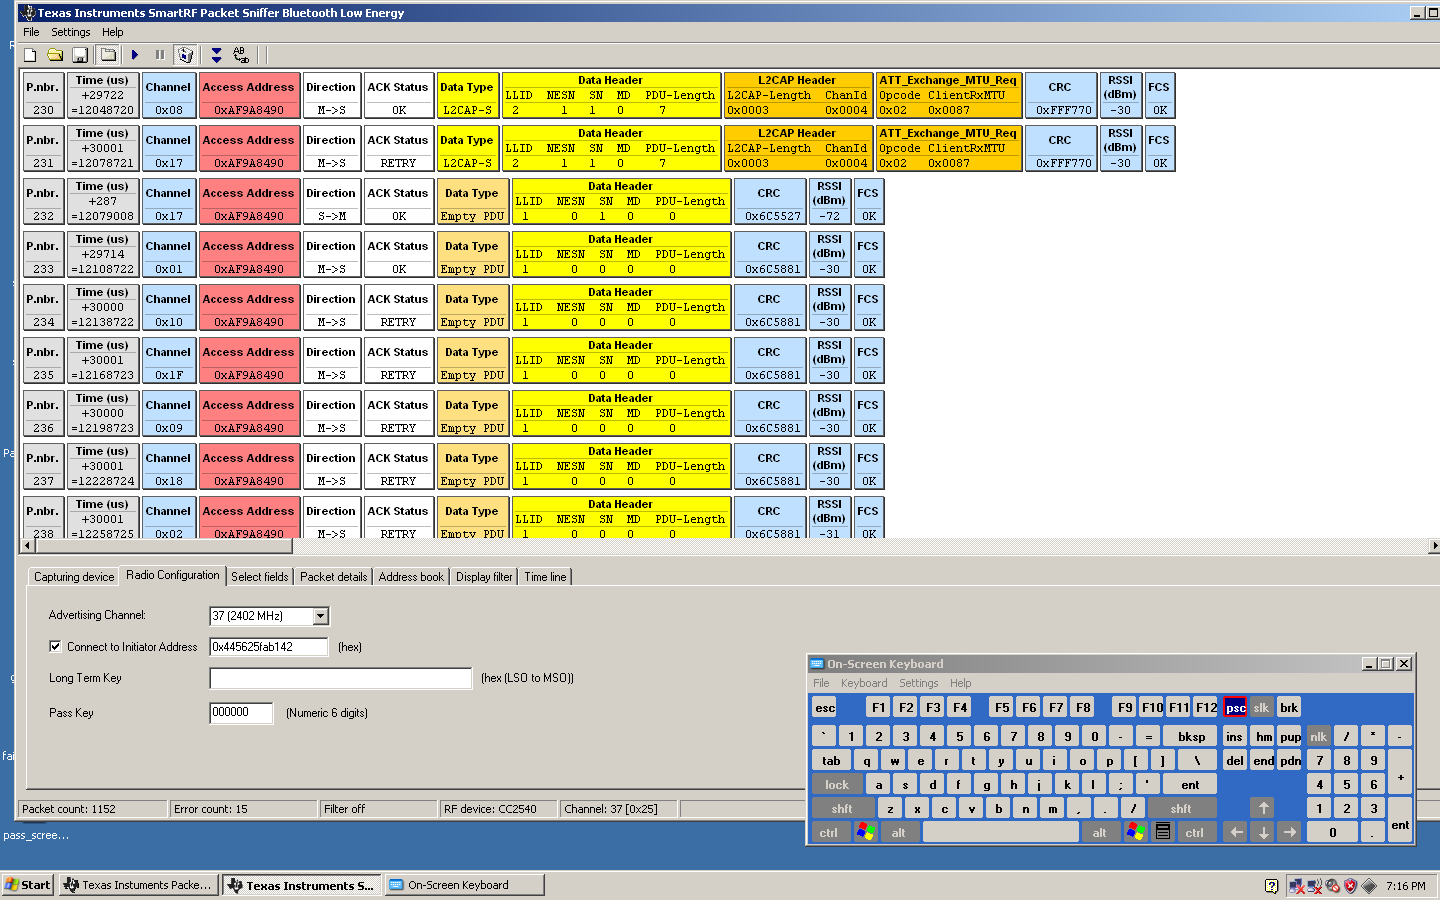Click the application menu key on the On-Screen Keyboard
Image resolution: width=1440 pixels, height=900 pixels.
click(x=1163, y=832)
